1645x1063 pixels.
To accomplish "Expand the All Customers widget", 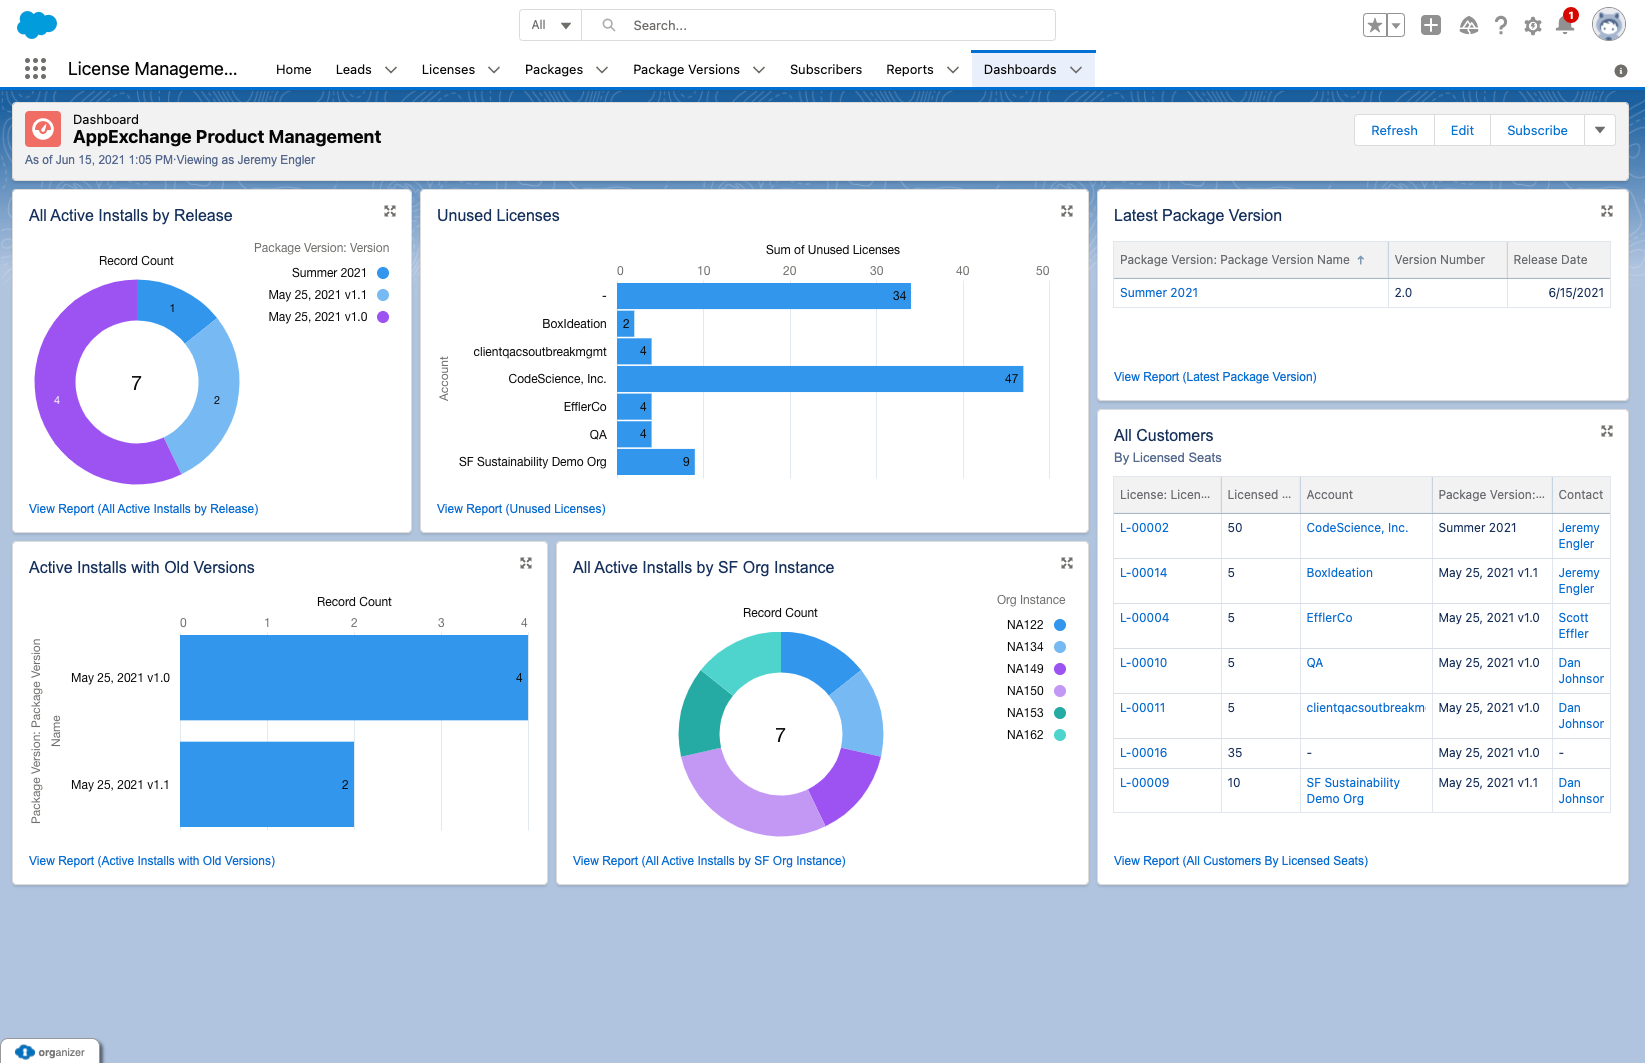I will point(1607,431).
